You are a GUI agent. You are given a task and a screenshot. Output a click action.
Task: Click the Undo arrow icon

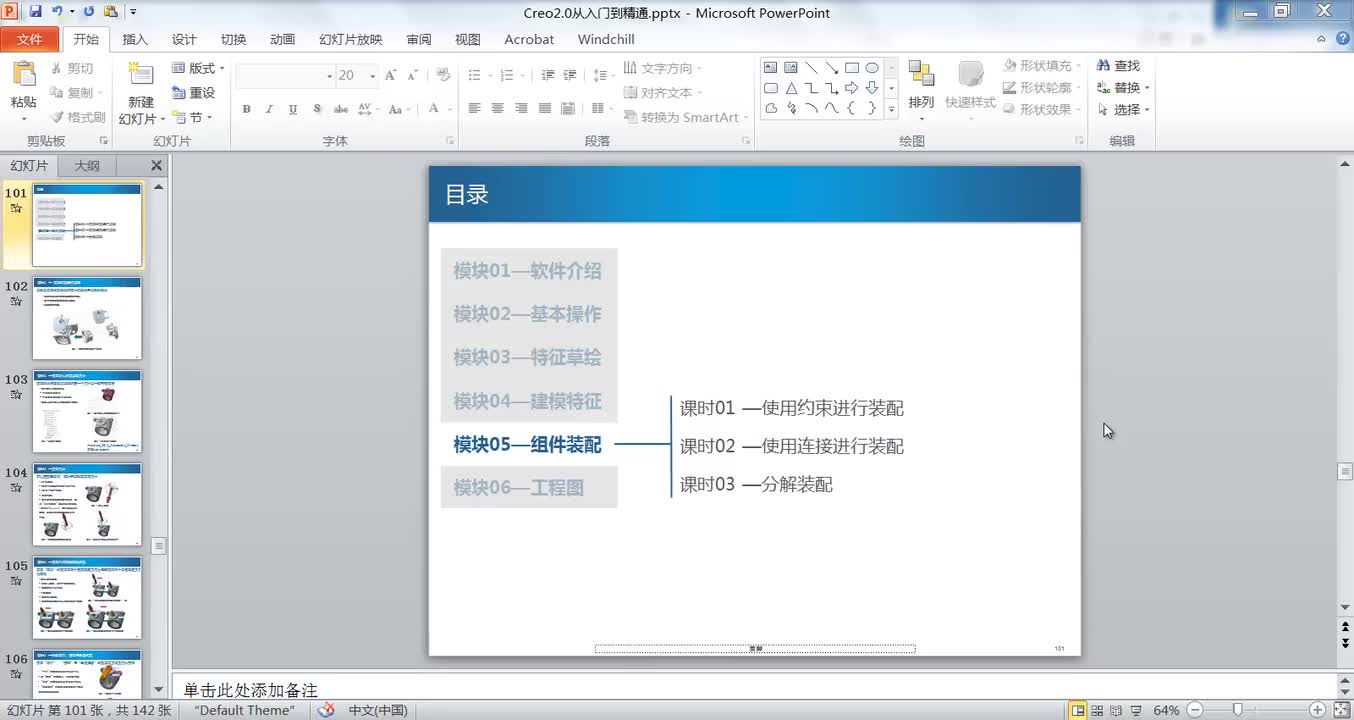tap(57, 12)
